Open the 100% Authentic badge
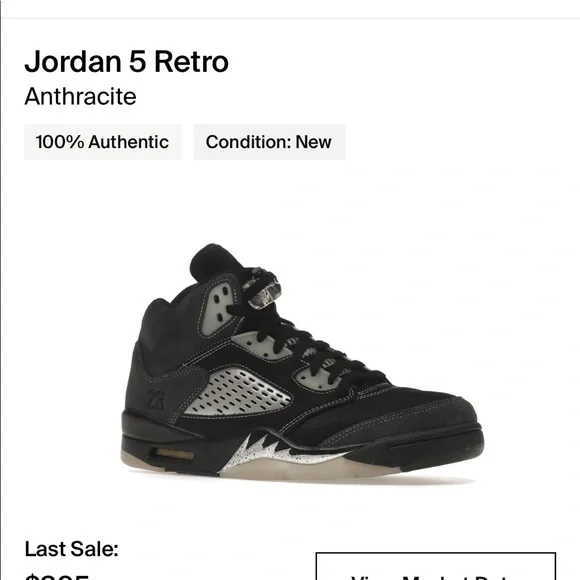Screen dimensions: 580x580 coord(103,142)
